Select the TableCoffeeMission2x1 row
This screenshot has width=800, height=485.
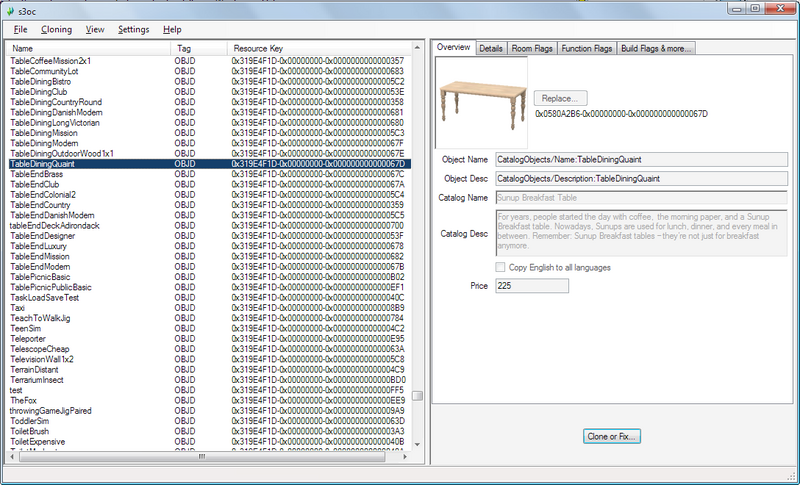point(210,61)
